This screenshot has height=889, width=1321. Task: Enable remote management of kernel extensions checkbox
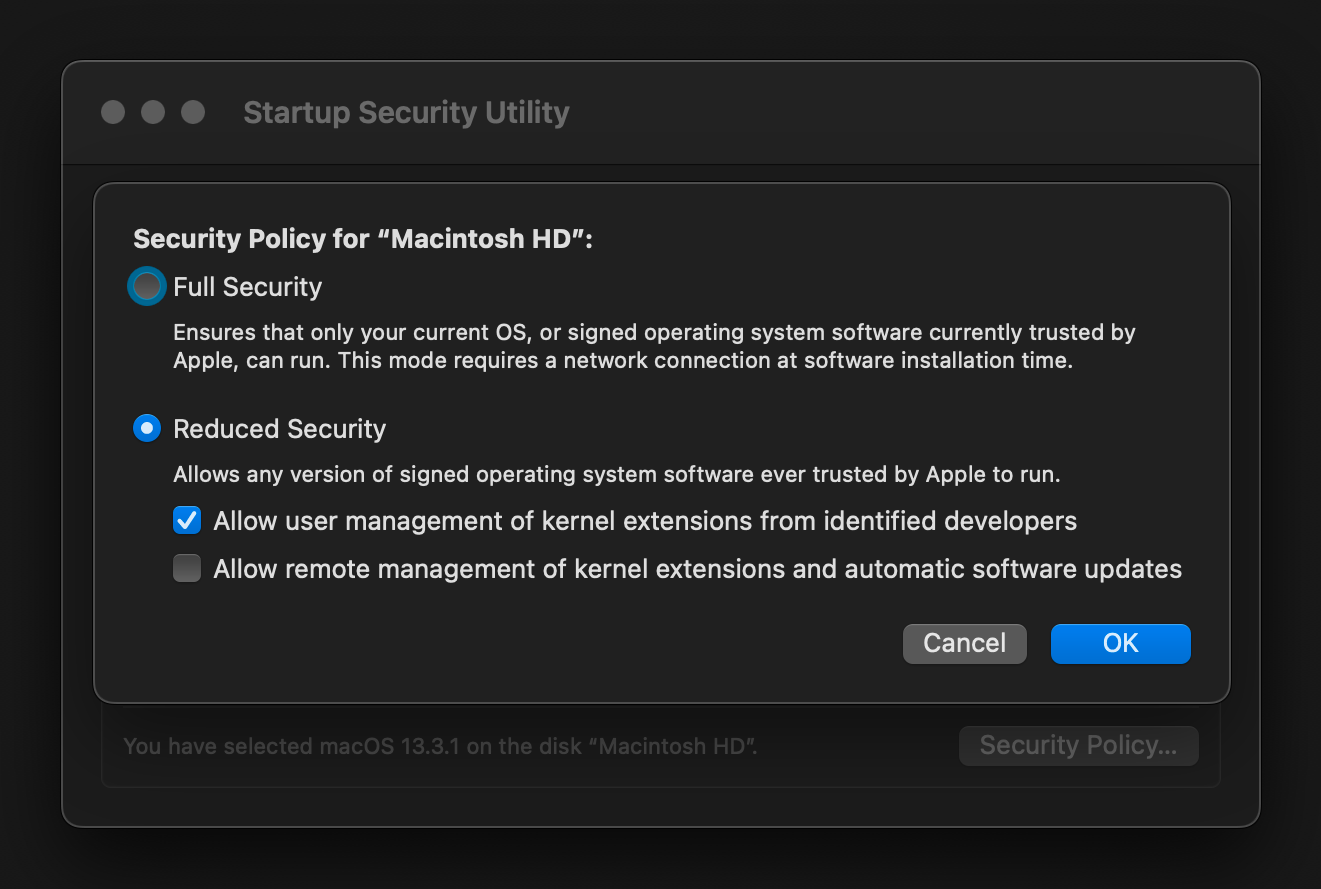pos(187,569)
